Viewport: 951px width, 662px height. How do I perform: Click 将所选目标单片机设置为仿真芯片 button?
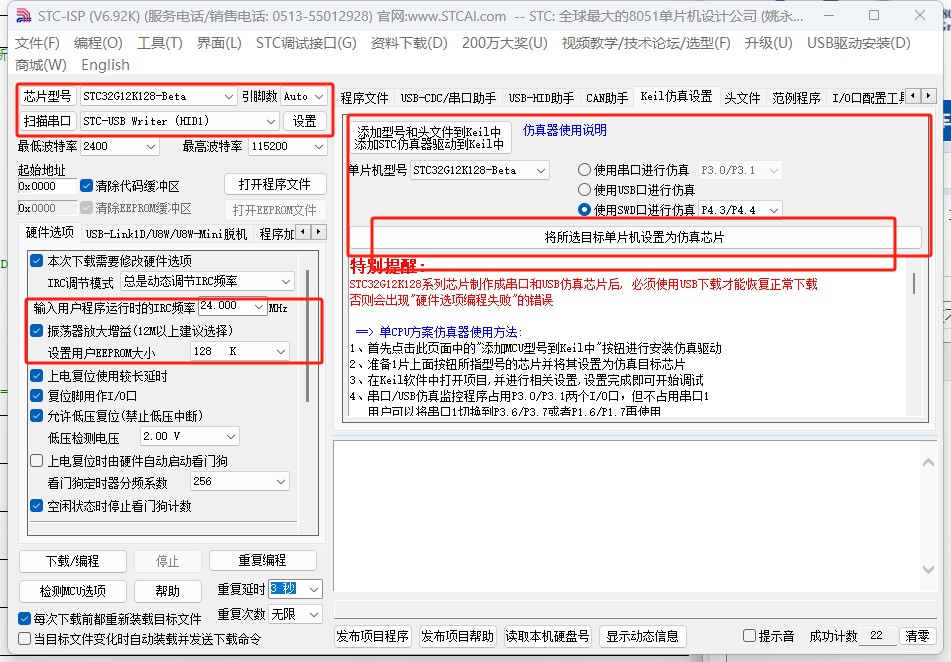coord(634,237)
